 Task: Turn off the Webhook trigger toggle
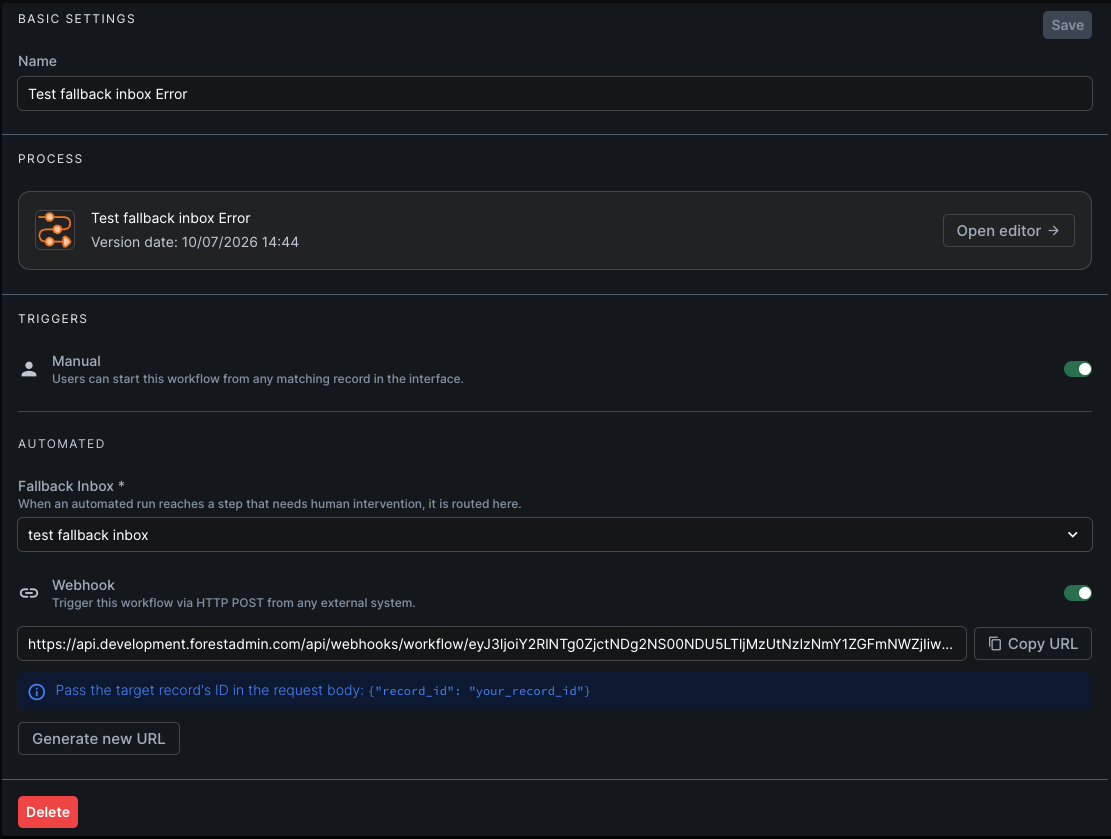1077,593
